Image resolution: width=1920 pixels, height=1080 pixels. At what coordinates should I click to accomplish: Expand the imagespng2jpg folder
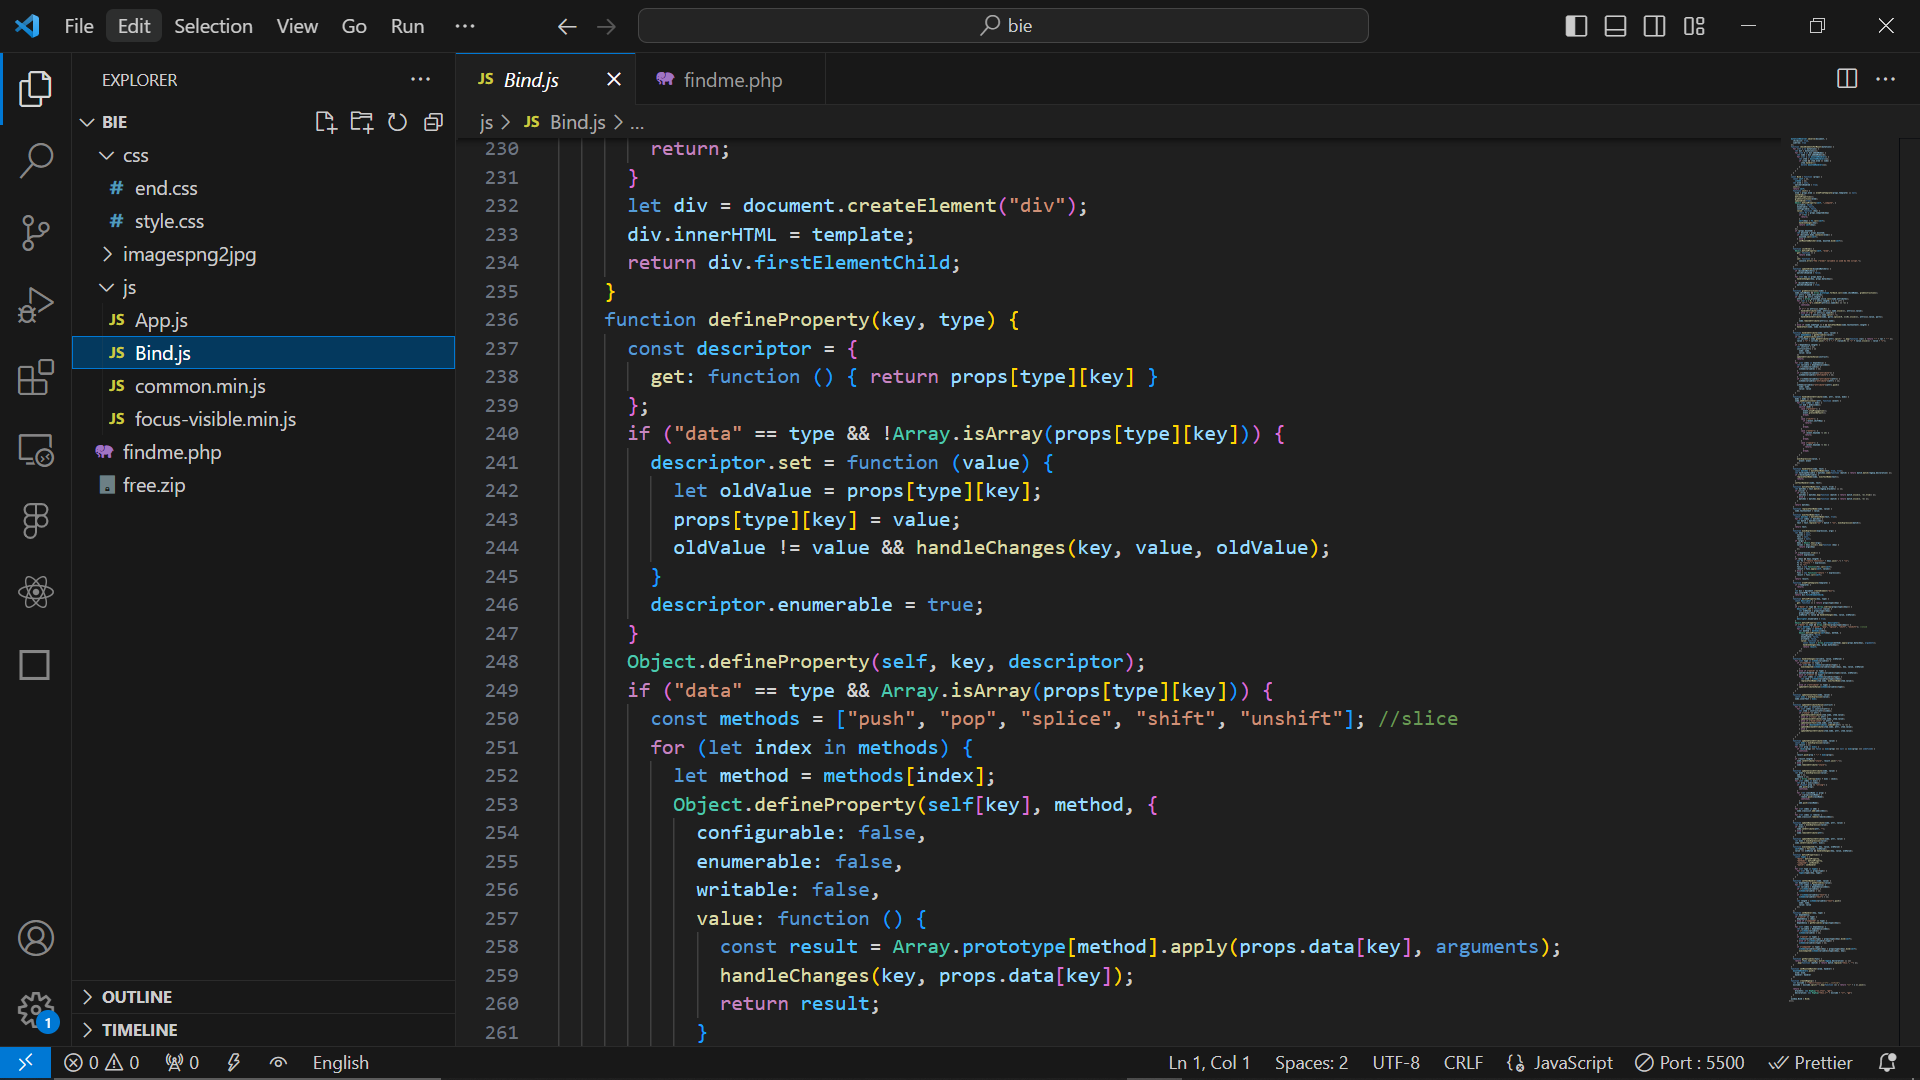189,254
